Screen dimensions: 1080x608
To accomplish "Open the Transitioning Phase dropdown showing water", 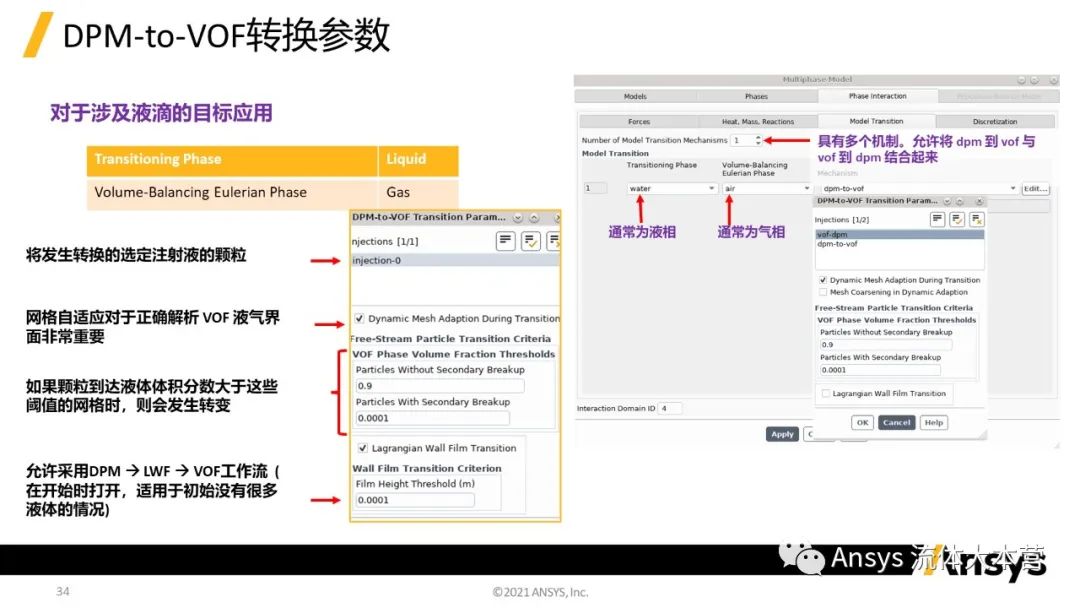I will [x=672, y=188].
